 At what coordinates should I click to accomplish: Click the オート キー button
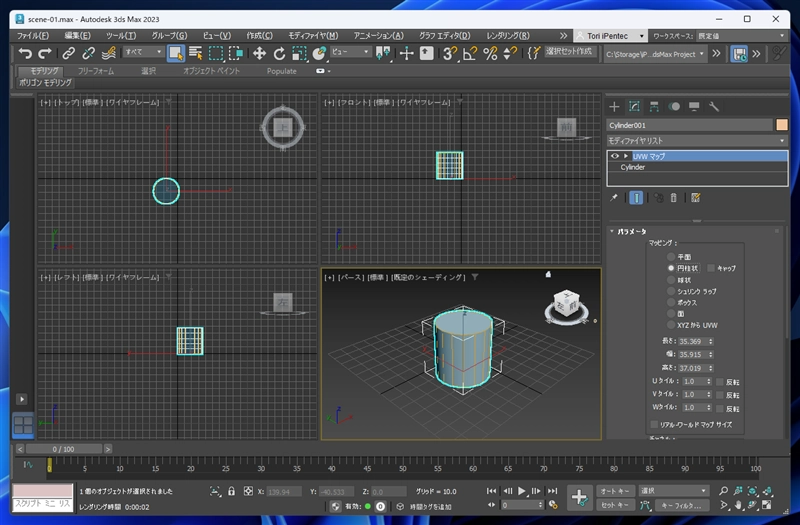click(615, 491)
